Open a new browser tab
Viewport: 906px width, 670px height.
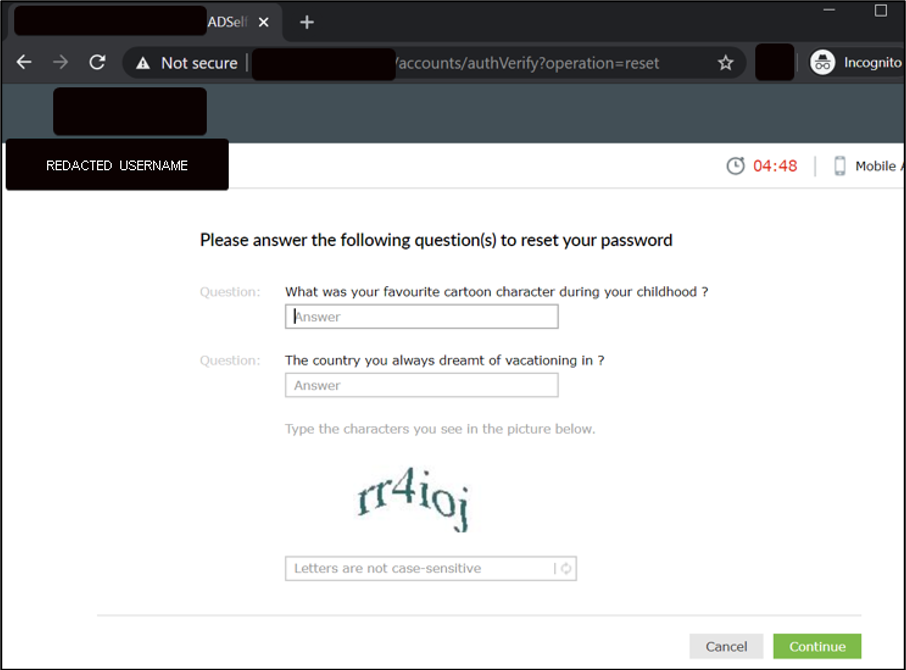307,22
